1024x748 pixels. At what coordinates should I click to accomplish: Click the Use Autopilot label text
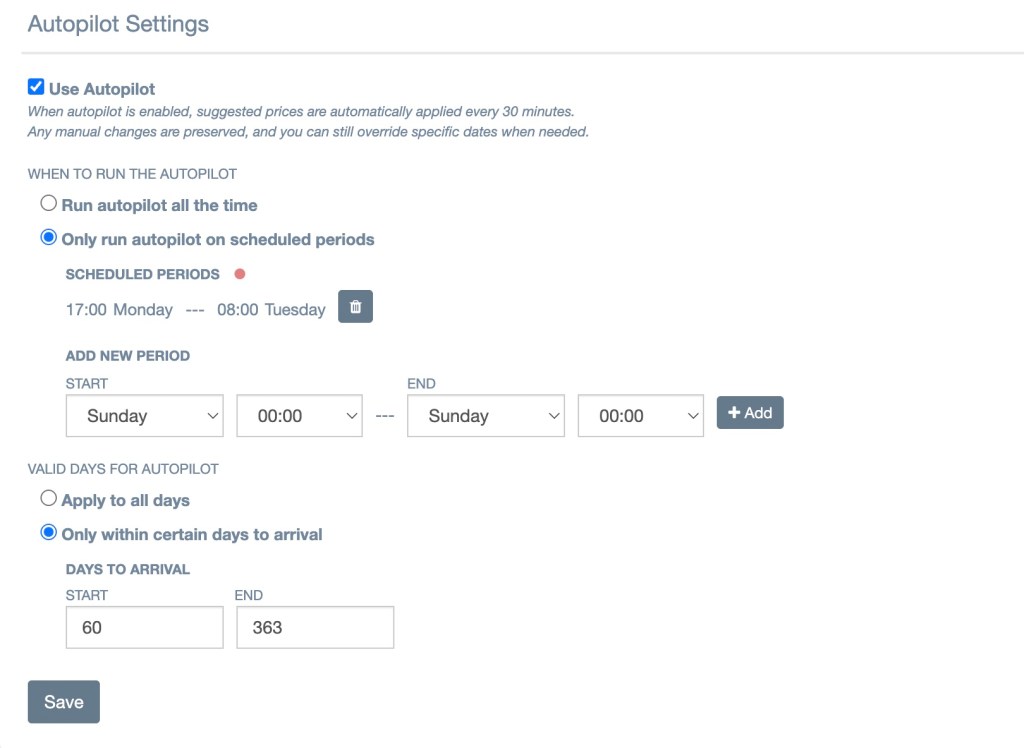pos(102,89)
